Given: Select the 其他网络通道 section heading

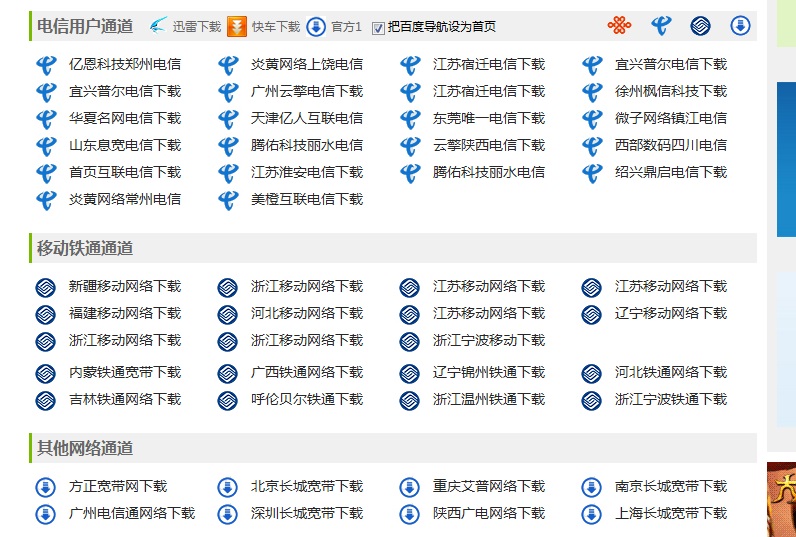Looking at the screenshot, I should [x=85, y=448].
